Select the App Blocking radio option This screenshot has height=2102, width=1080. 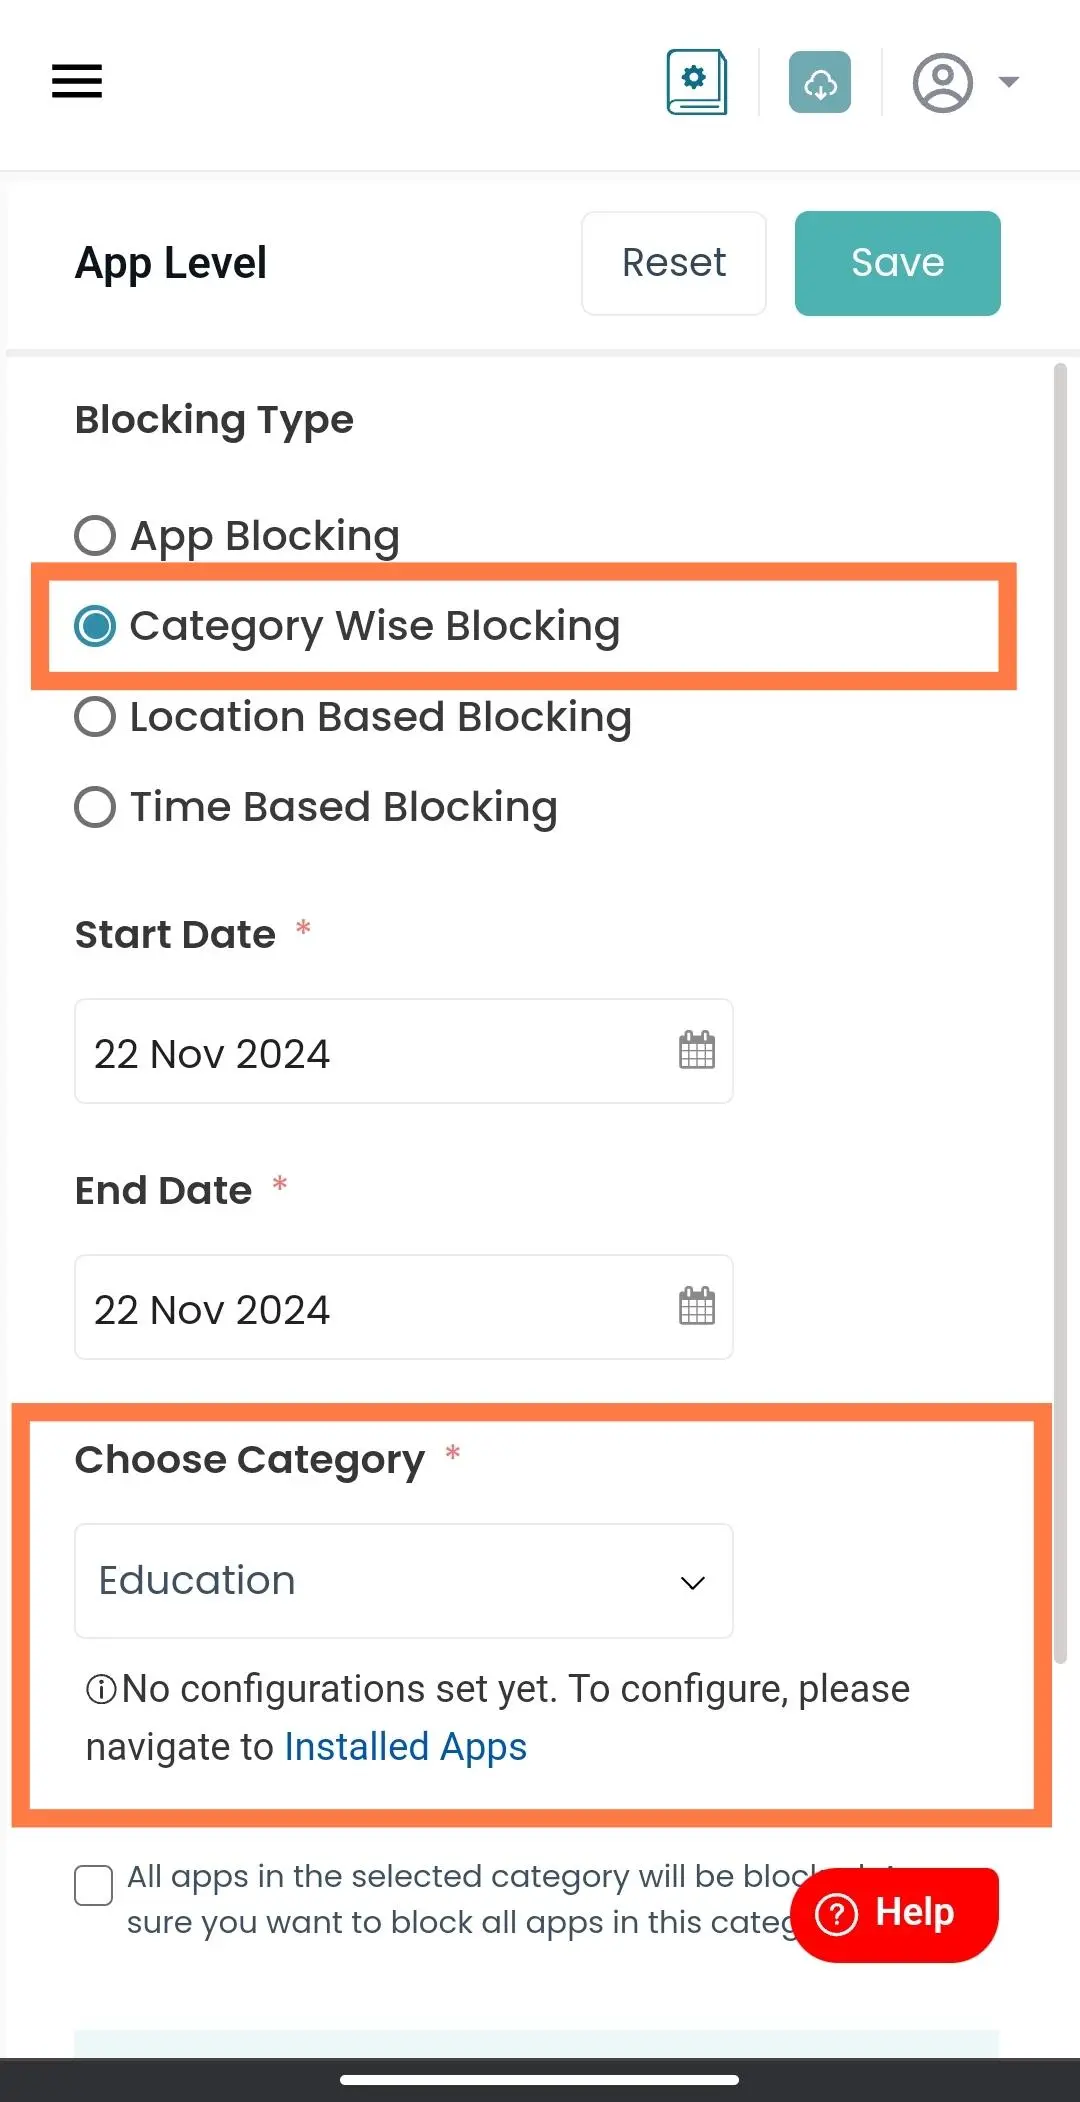[95, 535]
